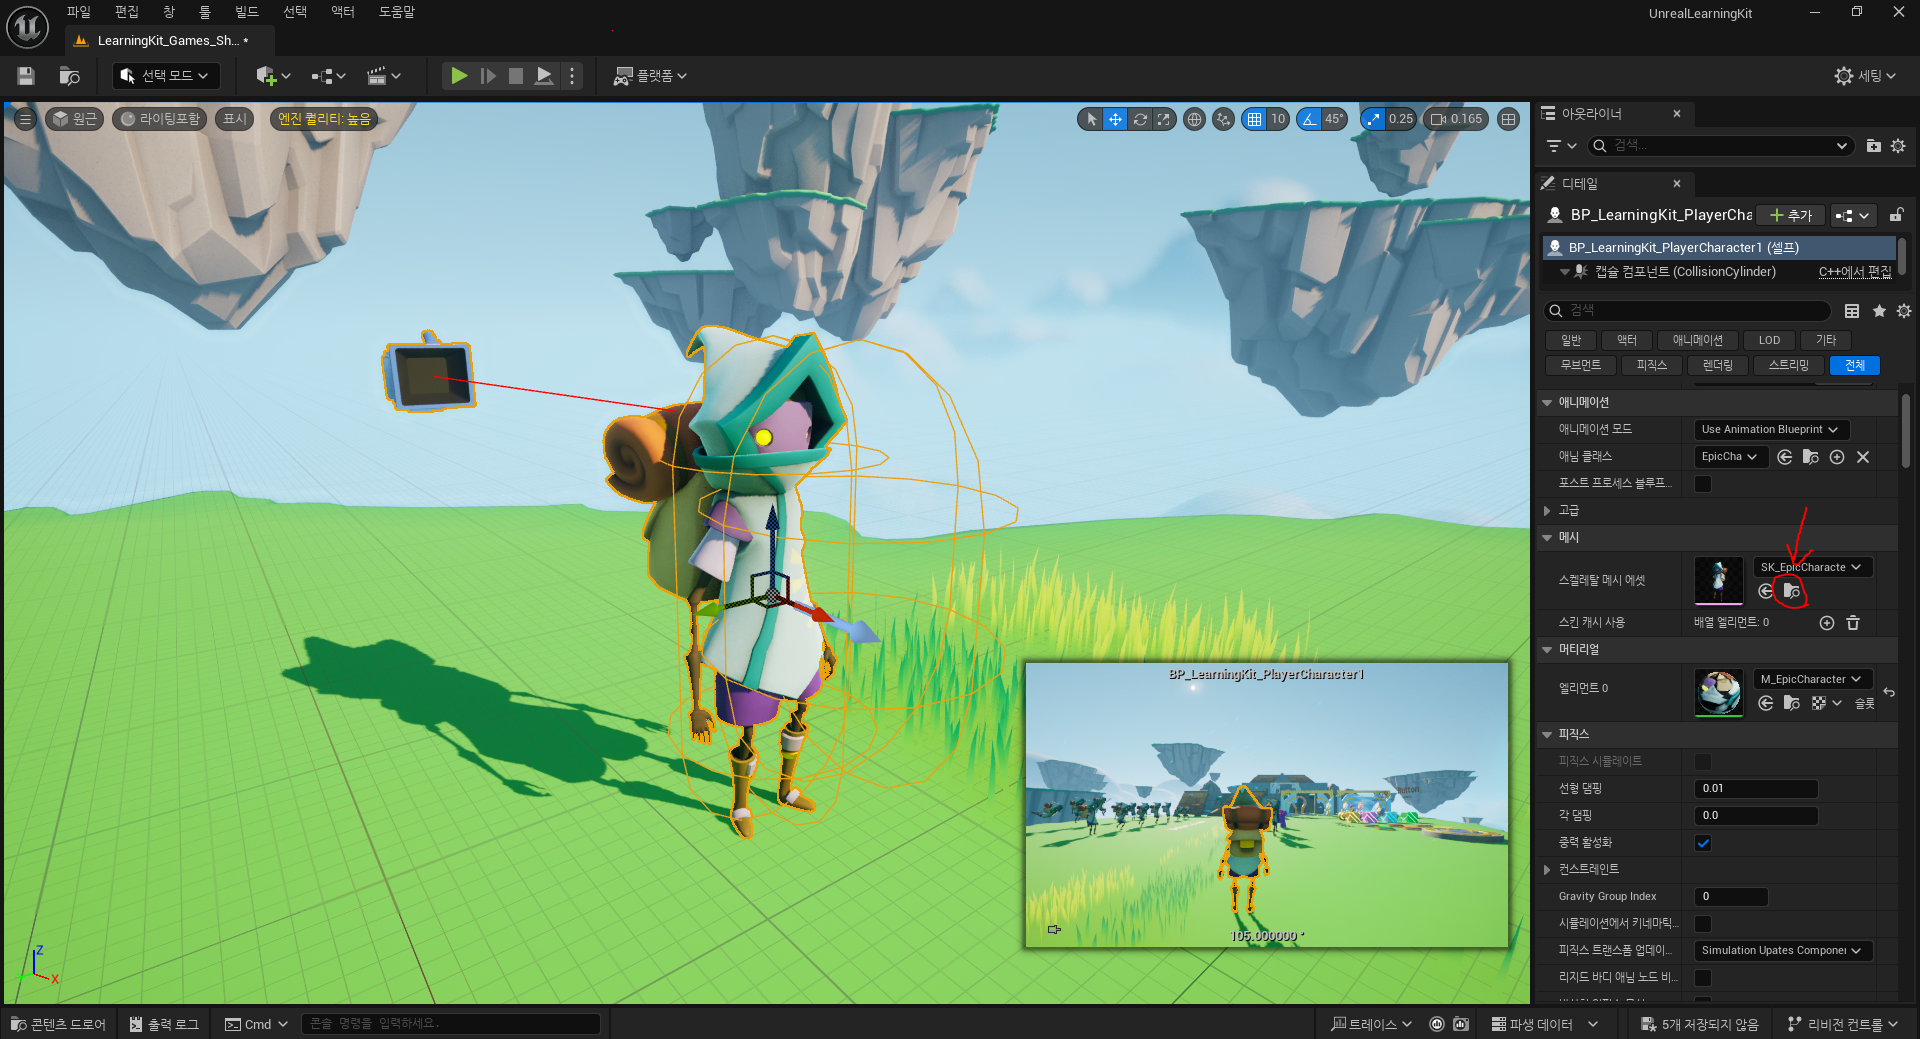1920x1039 pixels.
Task: Click the viewport layout maximize icon
Action: point(1508,119)
